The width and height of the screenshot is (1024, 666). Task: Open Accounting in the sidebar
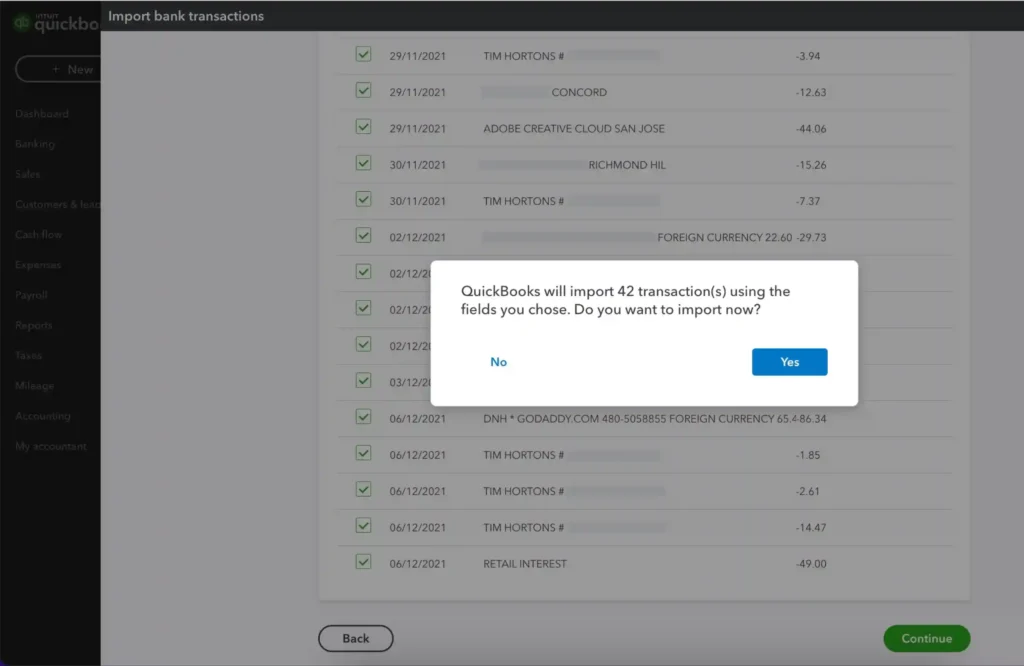(x=42, y=416)
